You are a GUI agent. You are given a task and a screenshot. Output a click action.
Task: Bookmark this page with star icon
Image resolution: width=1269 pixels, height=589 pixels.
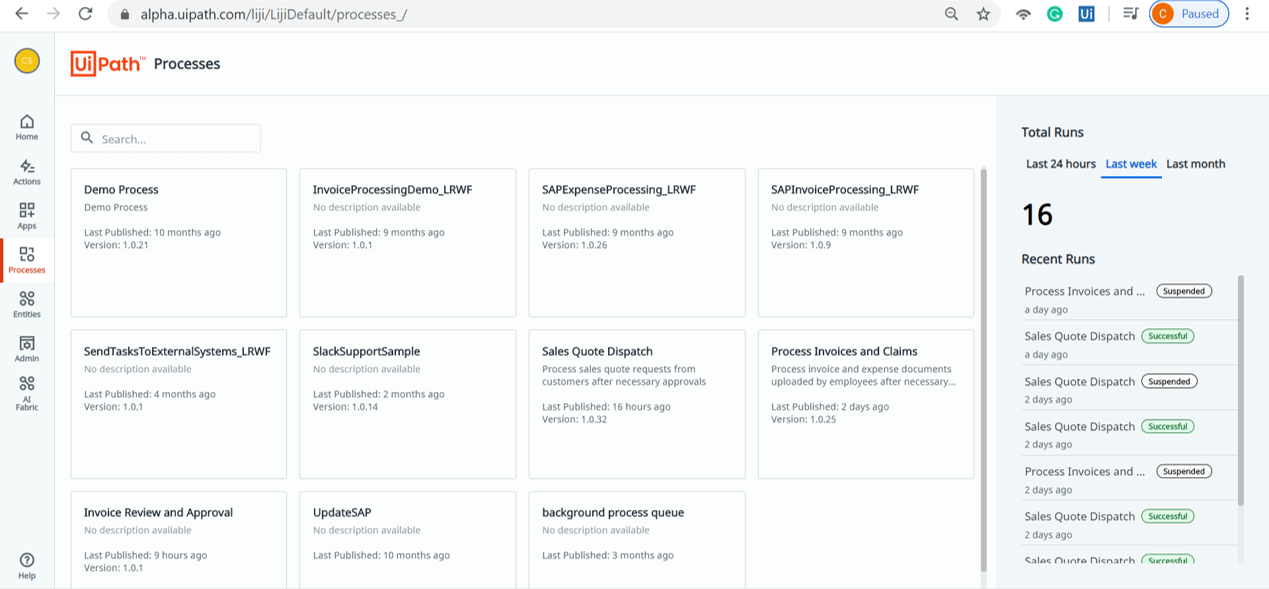pyautogui.click(x=983, y=14)
